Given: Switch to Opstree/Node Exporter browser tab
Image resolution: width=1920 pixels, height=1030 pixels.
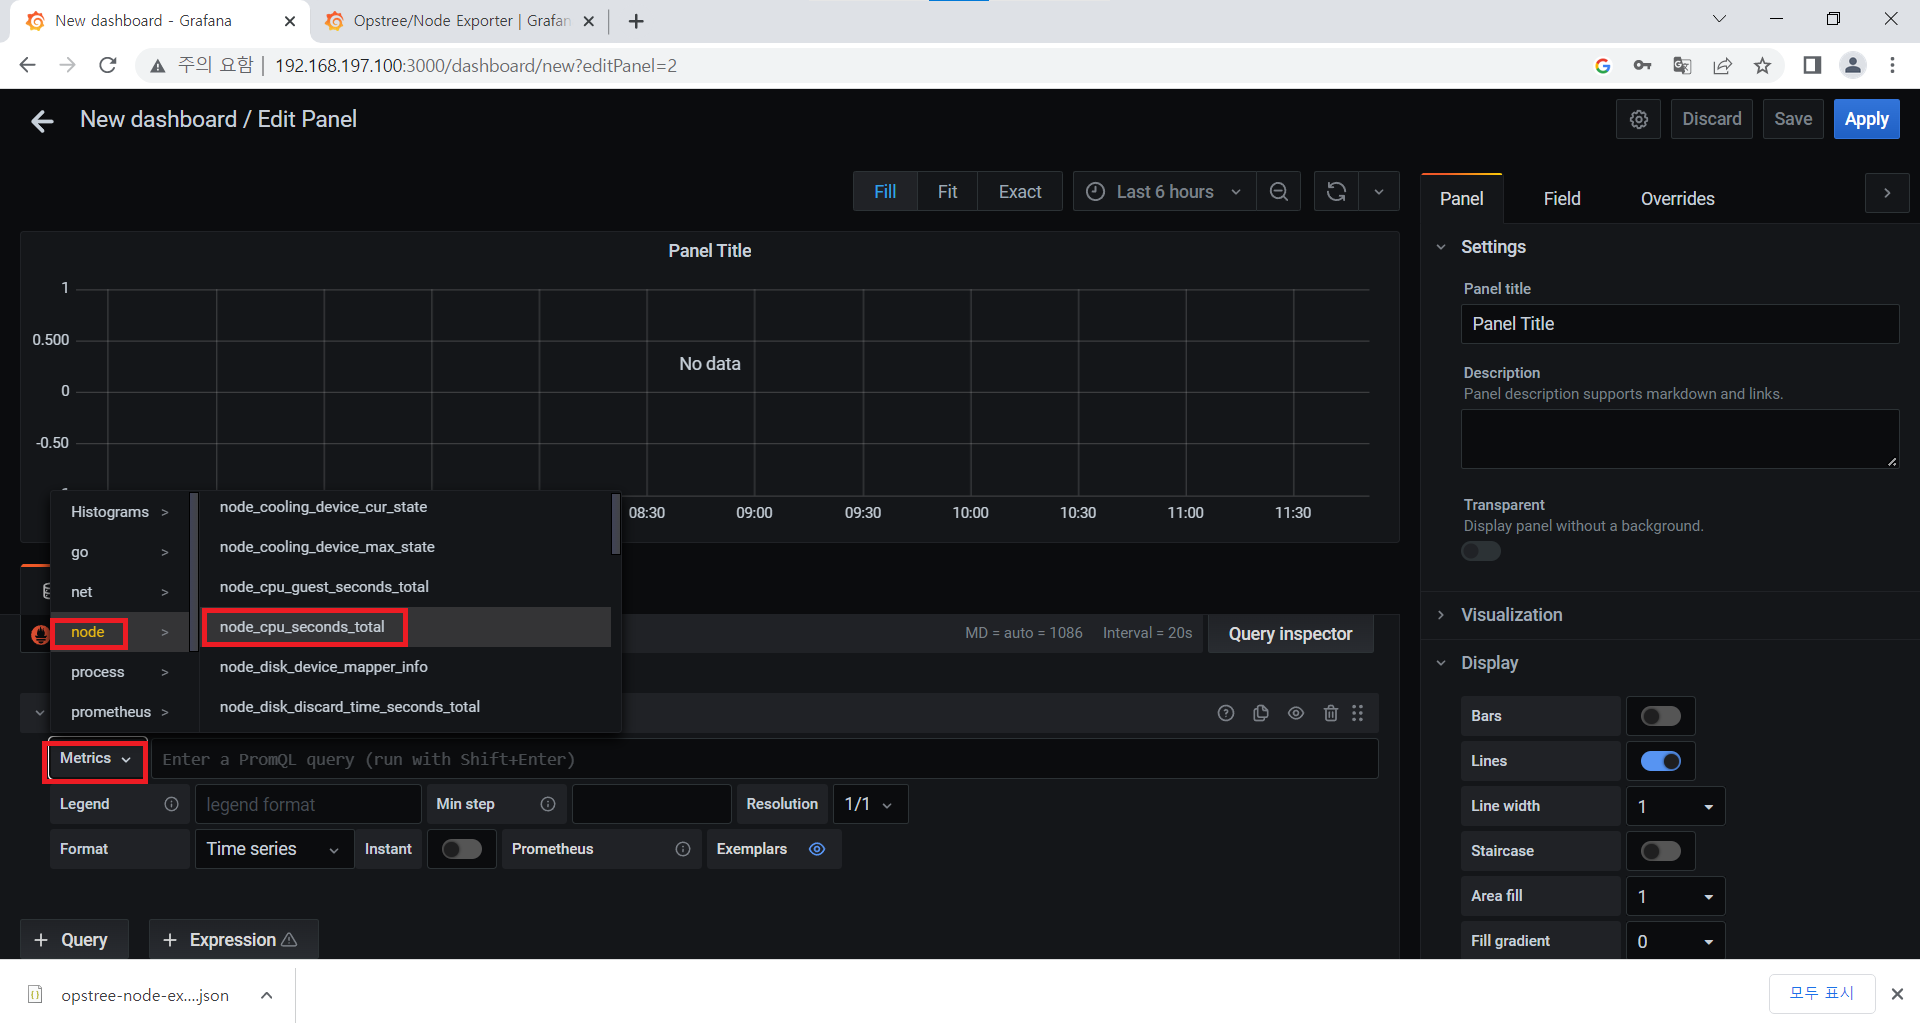Looking at the screenshot, I should [460, 21].
